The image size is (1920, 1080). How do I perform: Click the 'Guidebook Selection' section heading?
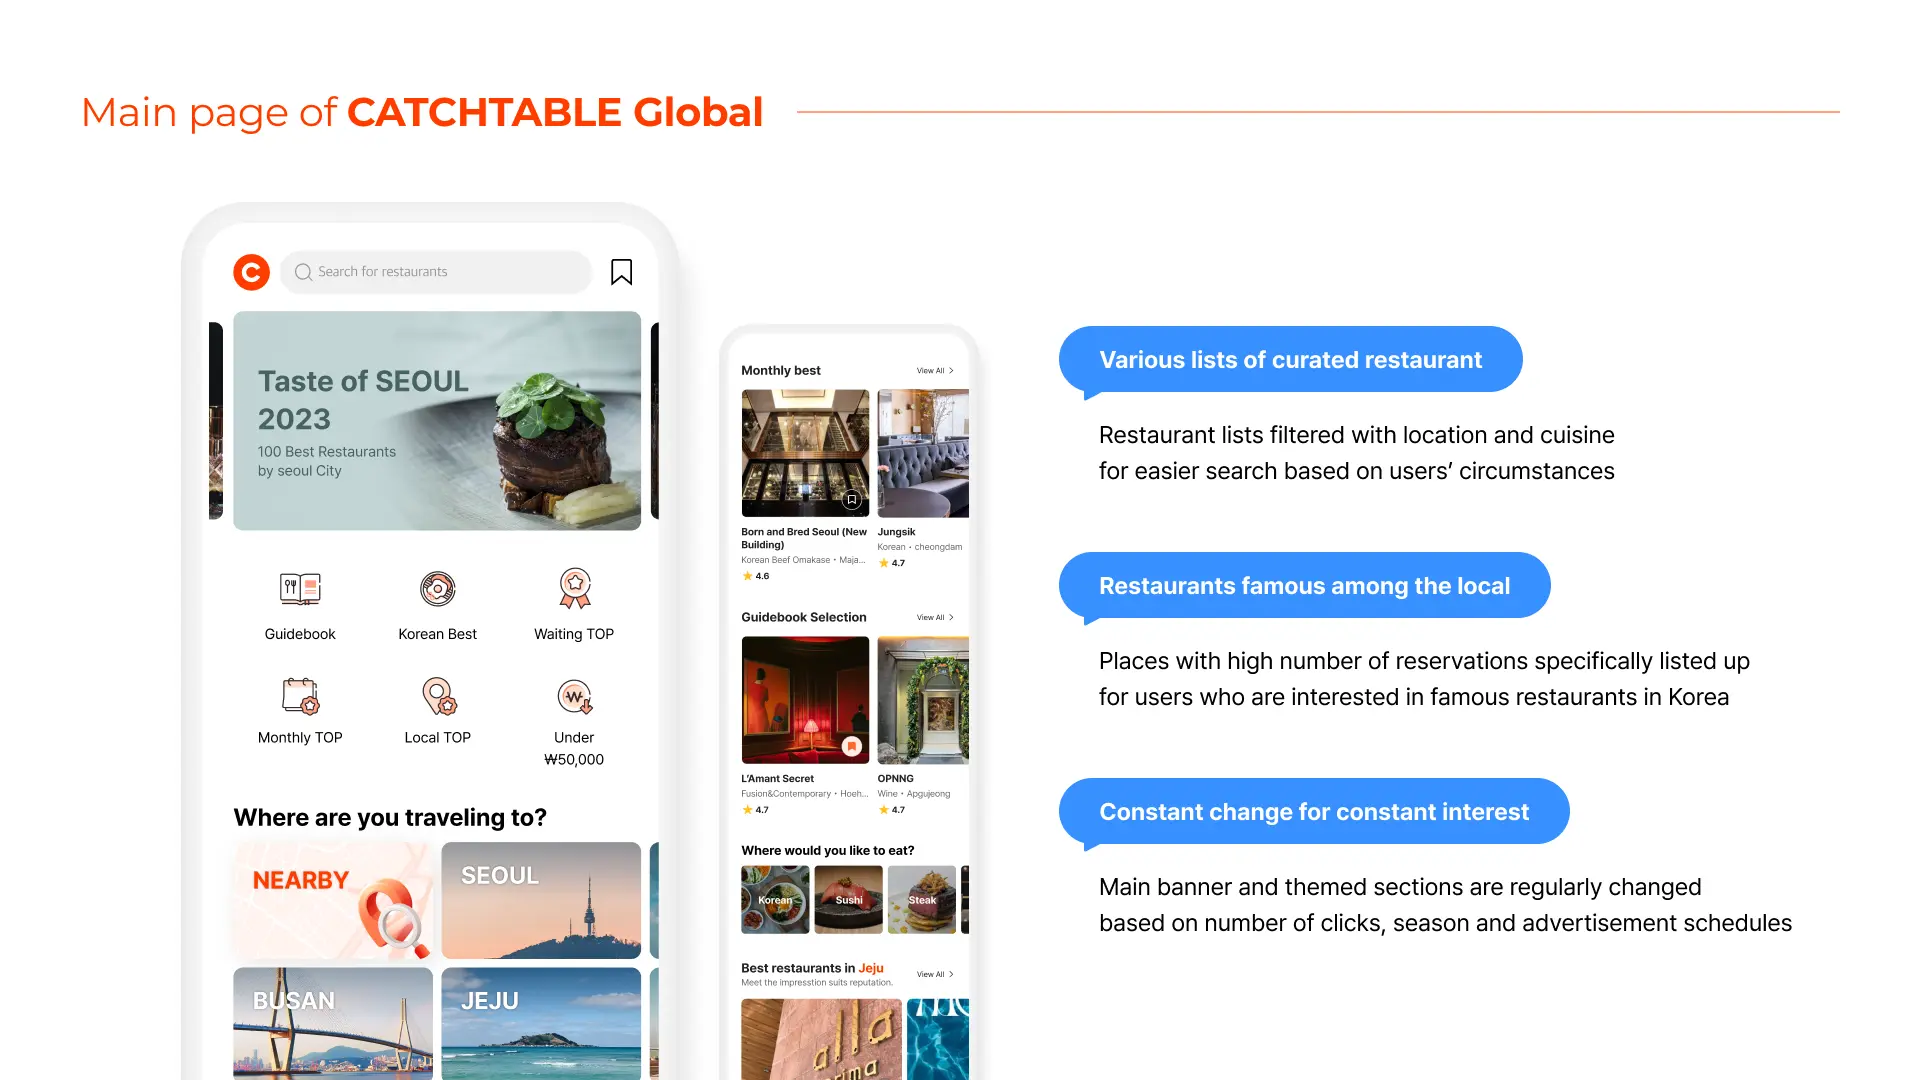803,617
